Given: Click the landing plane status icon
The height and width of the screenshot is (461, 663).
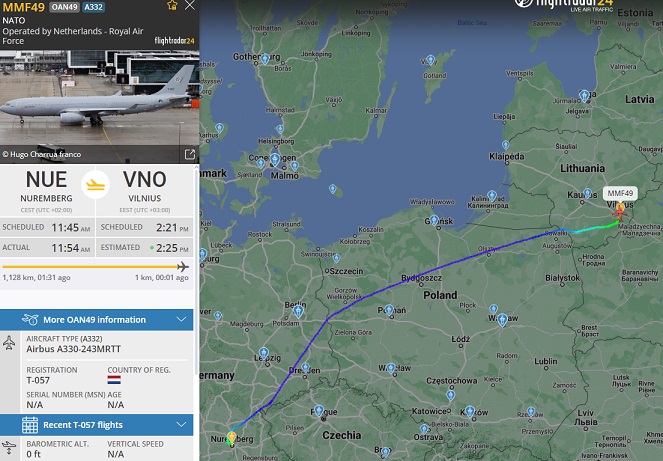Looking at the screenshot, I should click(96, 184).
